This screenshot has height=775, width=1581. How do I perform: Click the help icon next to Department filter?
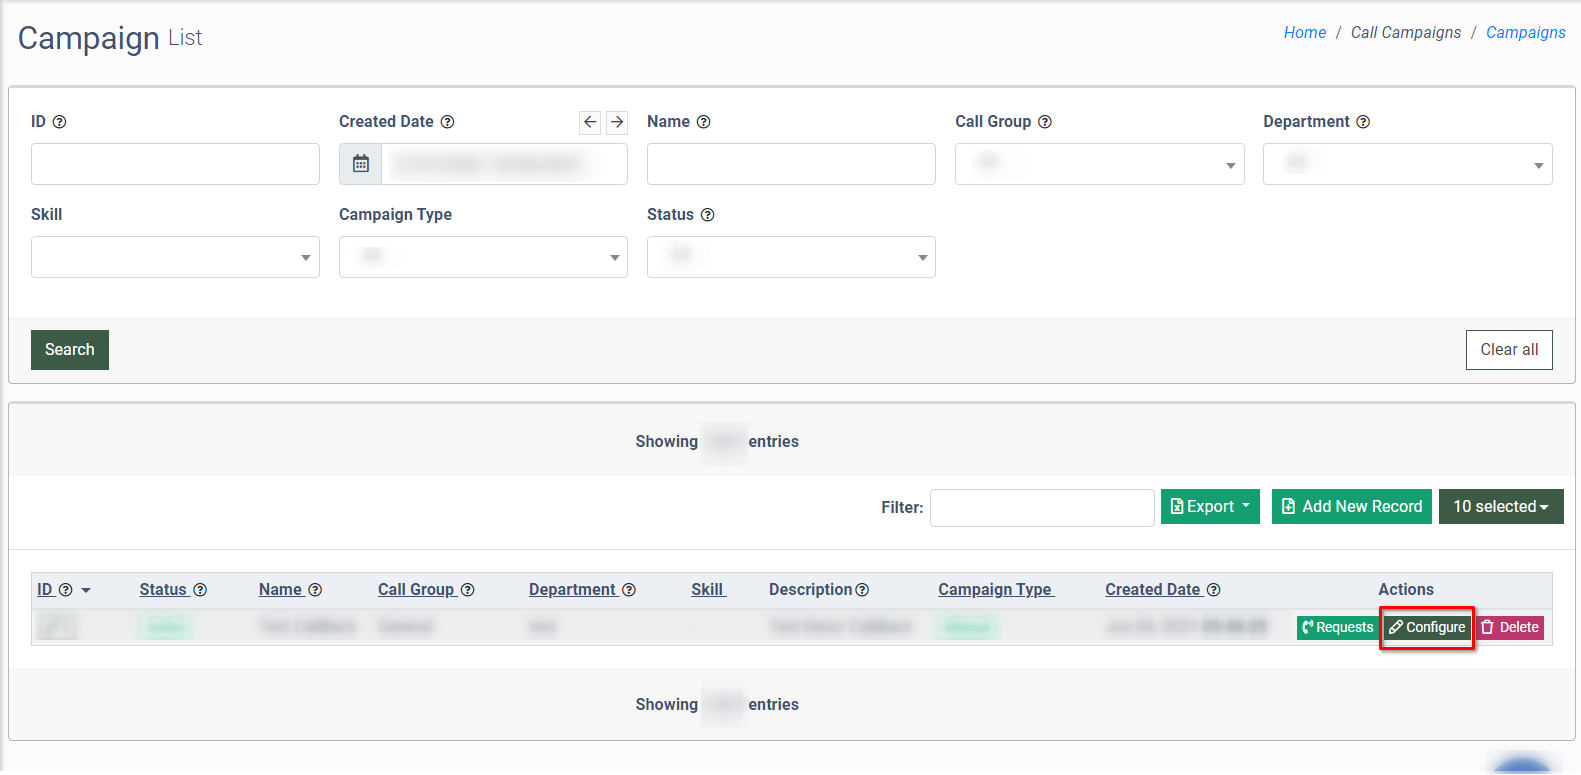pos(1363,122)
